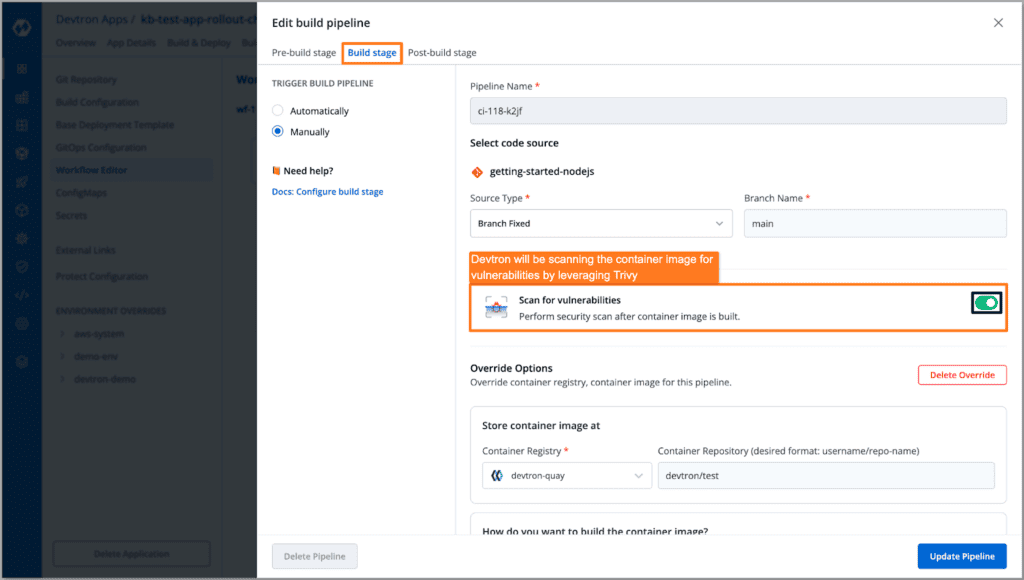This screenshot has width=1024, height=580.
Task: Disable the Scan for vulnerabilities toggle
Action: pos(986,302)
